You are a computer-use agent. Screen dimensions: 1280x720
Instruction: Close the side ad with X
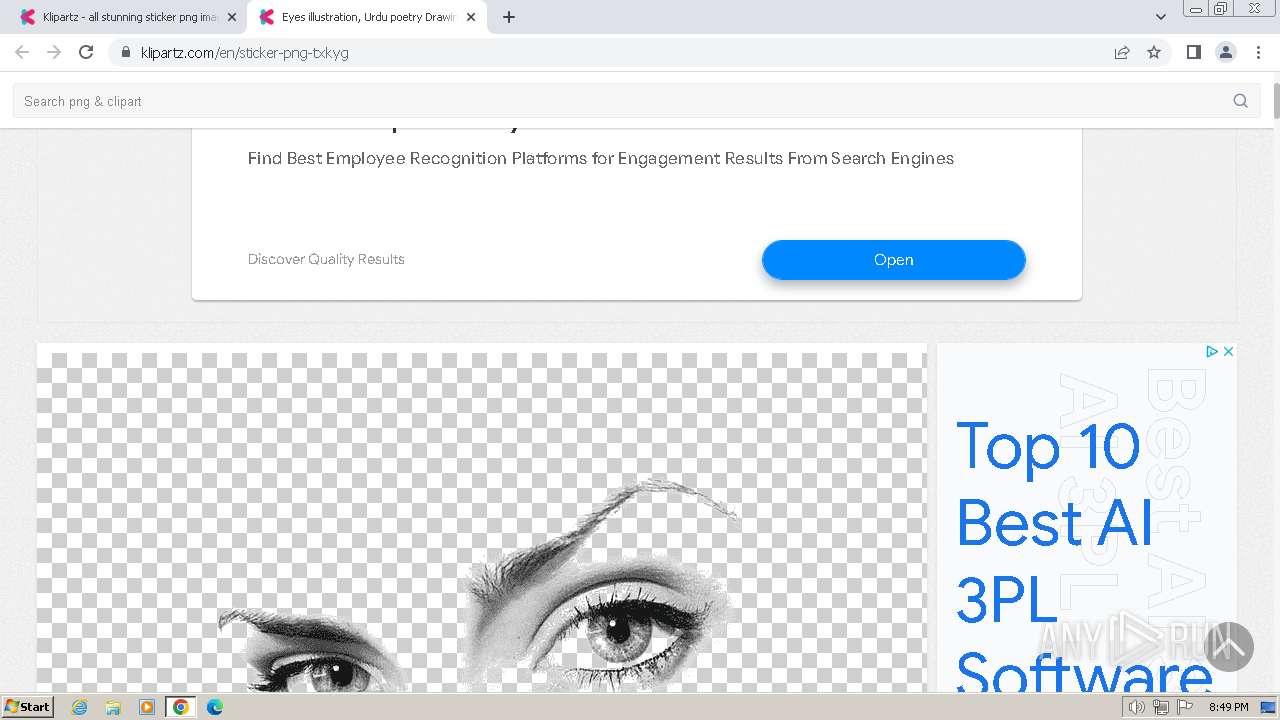coord(1228,351)
